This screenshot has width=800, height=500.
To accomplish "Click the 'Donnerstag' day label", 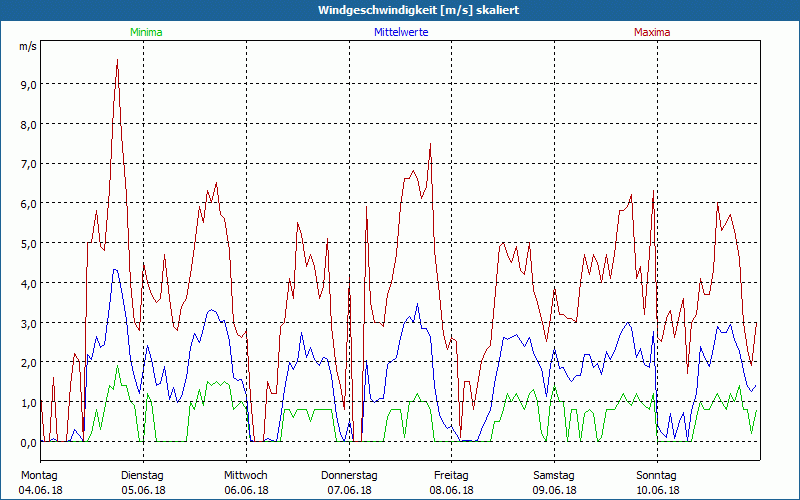I will (349, 476).
